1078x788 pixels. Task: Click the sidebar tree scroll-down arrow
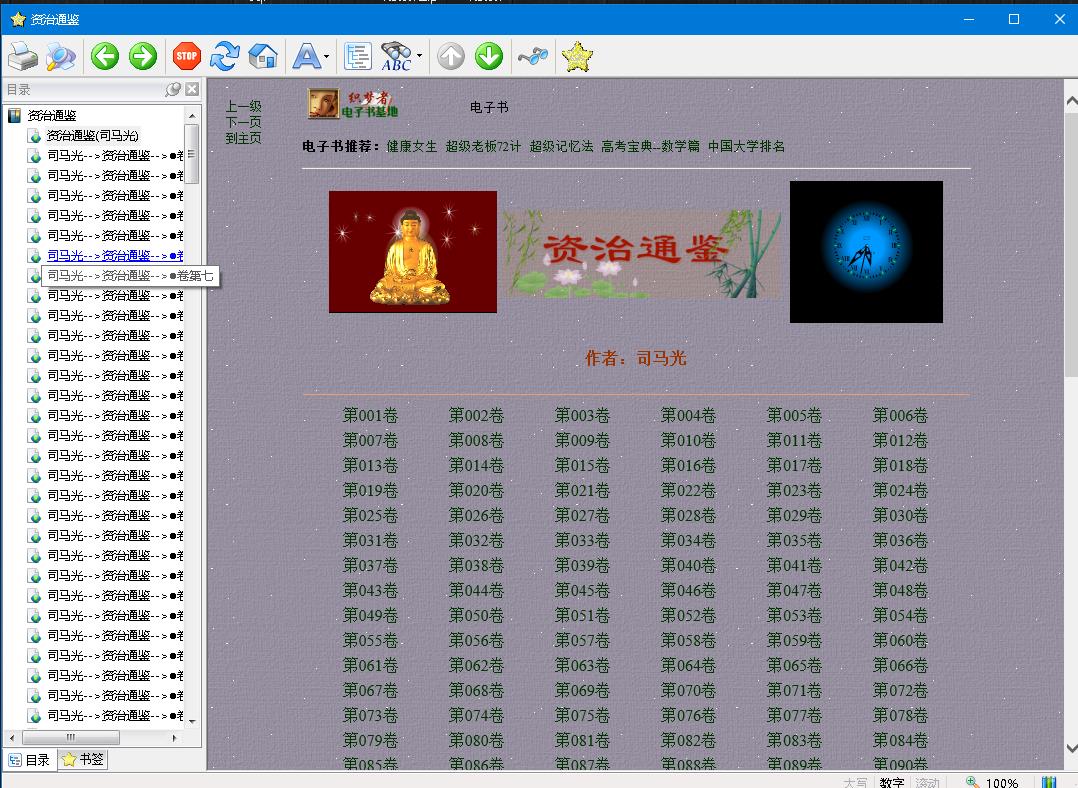pyautogui.click(x=192, y=721)
